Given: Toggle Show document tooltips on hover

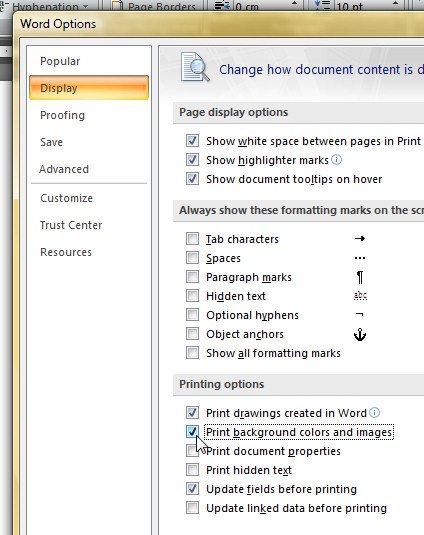Looking at the screenshot, I should coord(192,178).
